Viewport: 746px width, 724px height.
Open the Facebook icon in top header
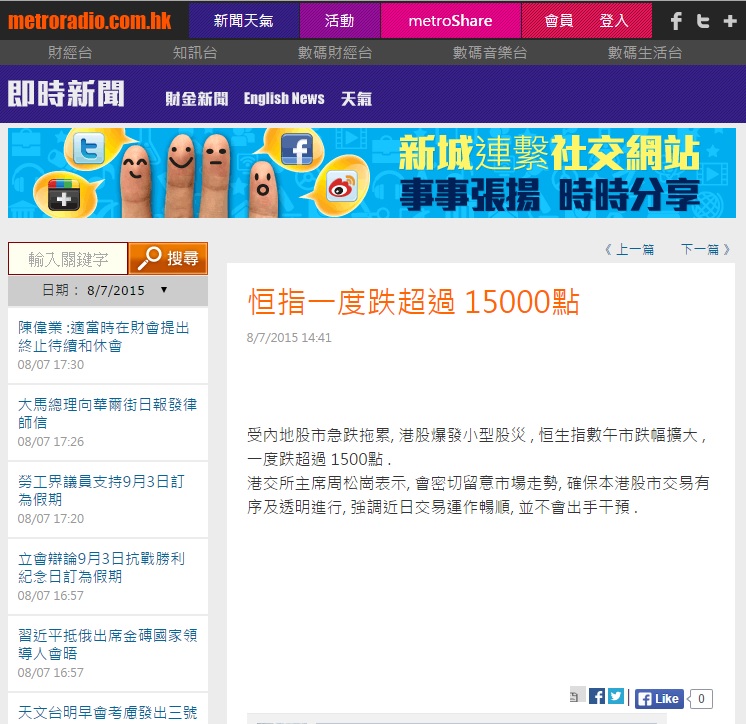click(x=676, y=21)
